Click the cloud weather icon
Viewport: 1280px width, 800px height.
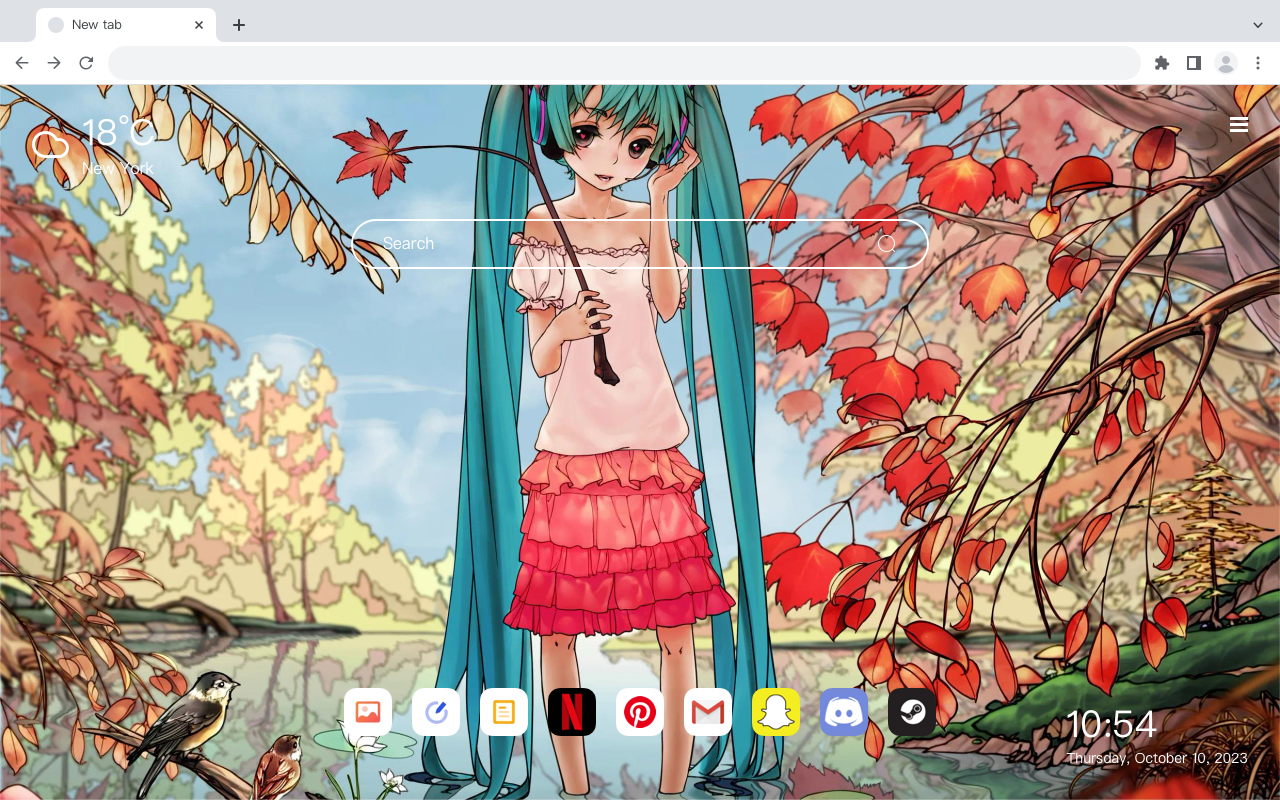coord(50,146)
